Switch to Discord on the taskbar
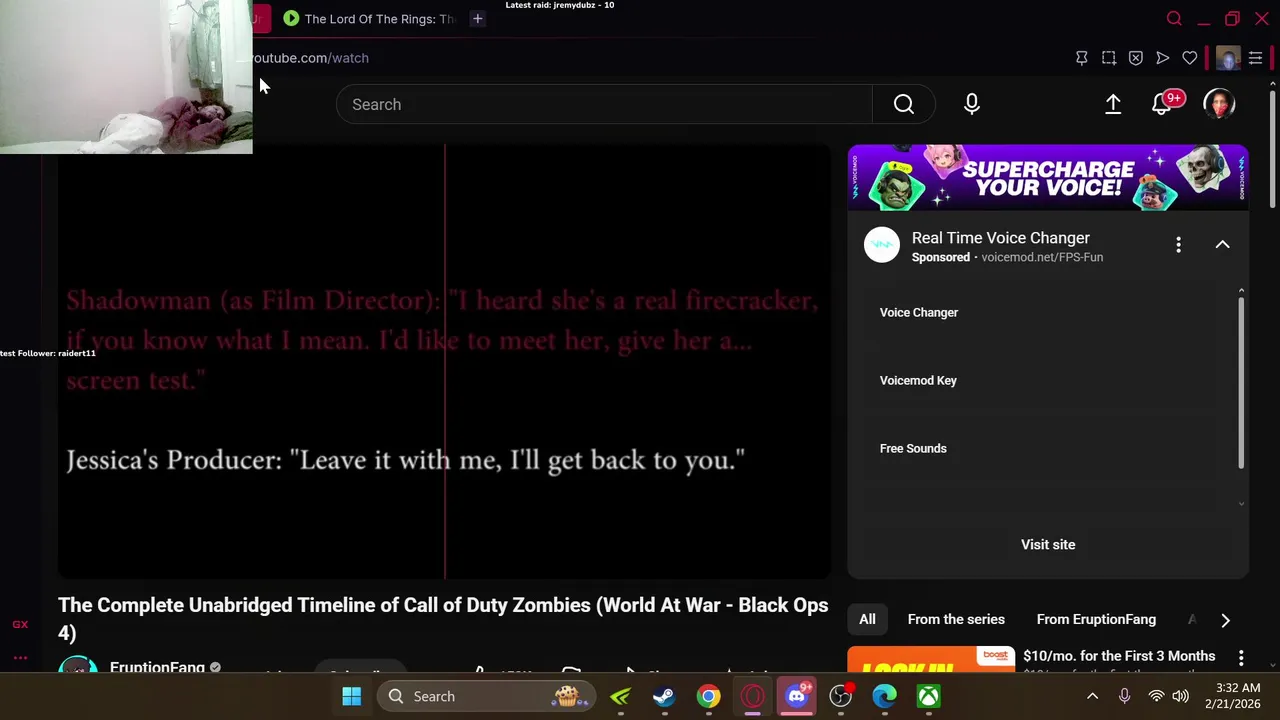 (x=796, y=696)
